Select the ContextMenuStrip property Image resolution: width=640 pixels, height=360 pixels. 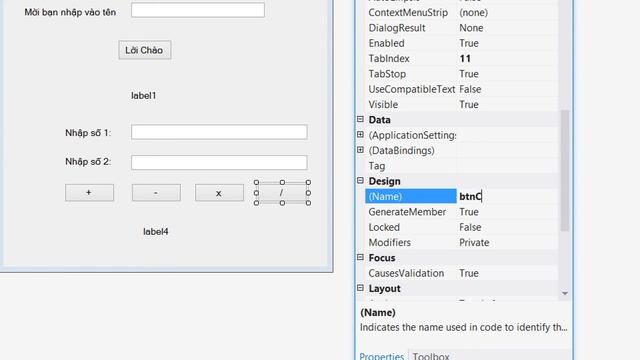pos(408,13)
